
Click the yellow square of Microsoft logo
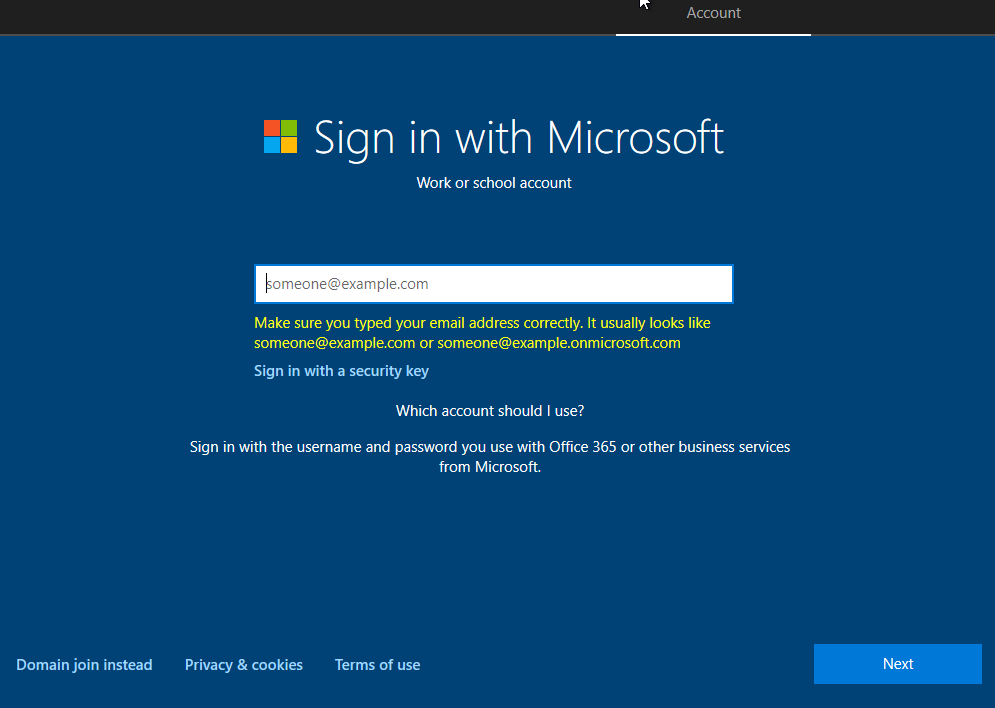[289, 145]
